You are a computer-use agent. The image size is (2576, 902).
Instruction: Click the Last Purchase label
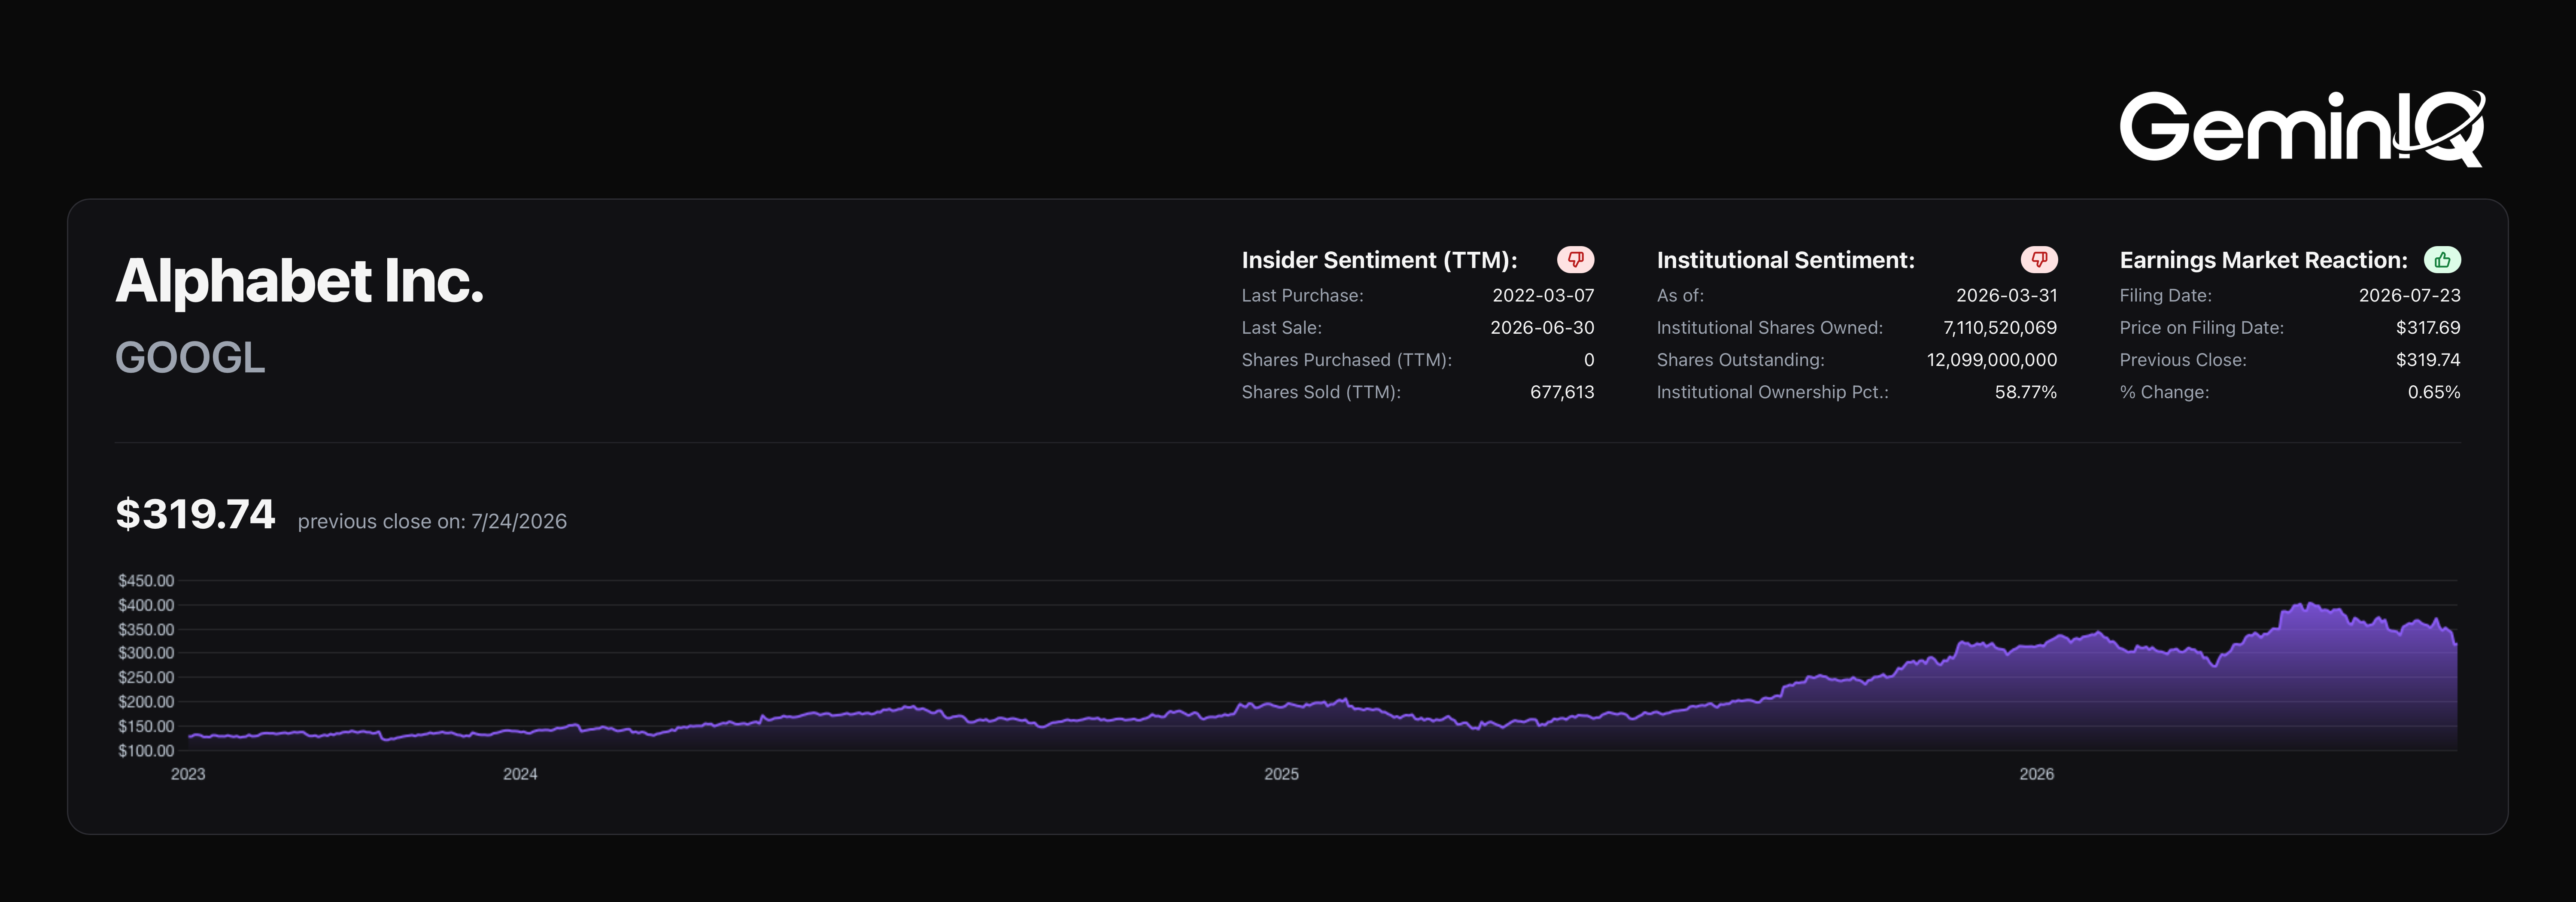click(x=1302, y=295)
